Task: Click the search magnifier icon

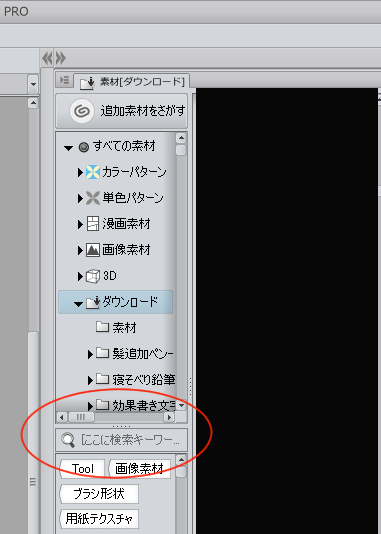Action: point(68,440)
